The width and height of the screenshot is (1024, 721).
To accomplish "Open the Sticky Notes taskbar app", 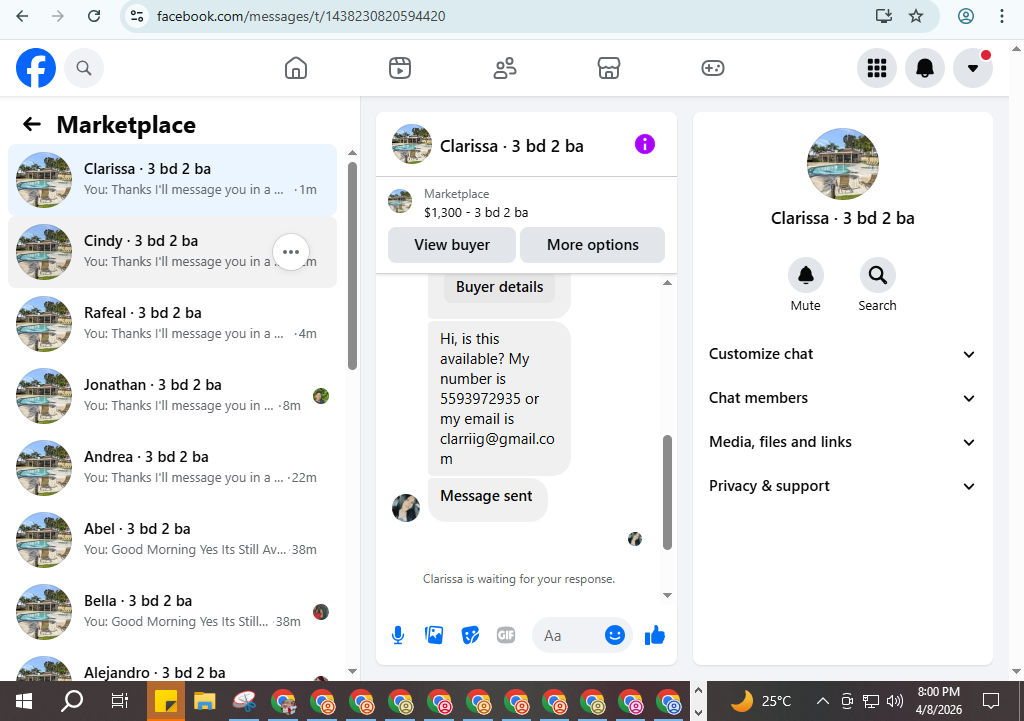I will pos(166,701).
